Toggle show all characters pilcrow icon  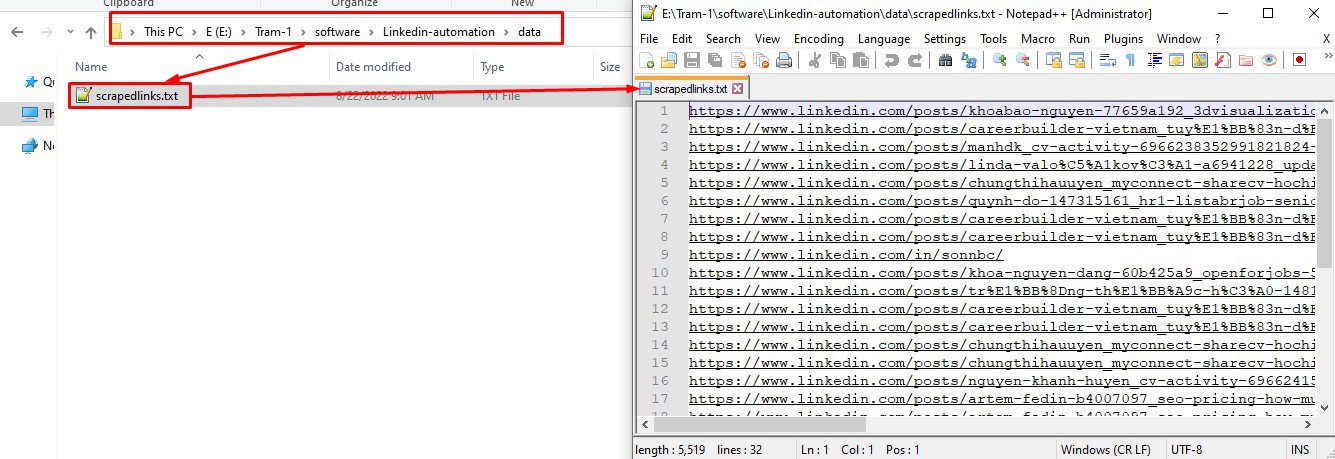(1130, 60)
